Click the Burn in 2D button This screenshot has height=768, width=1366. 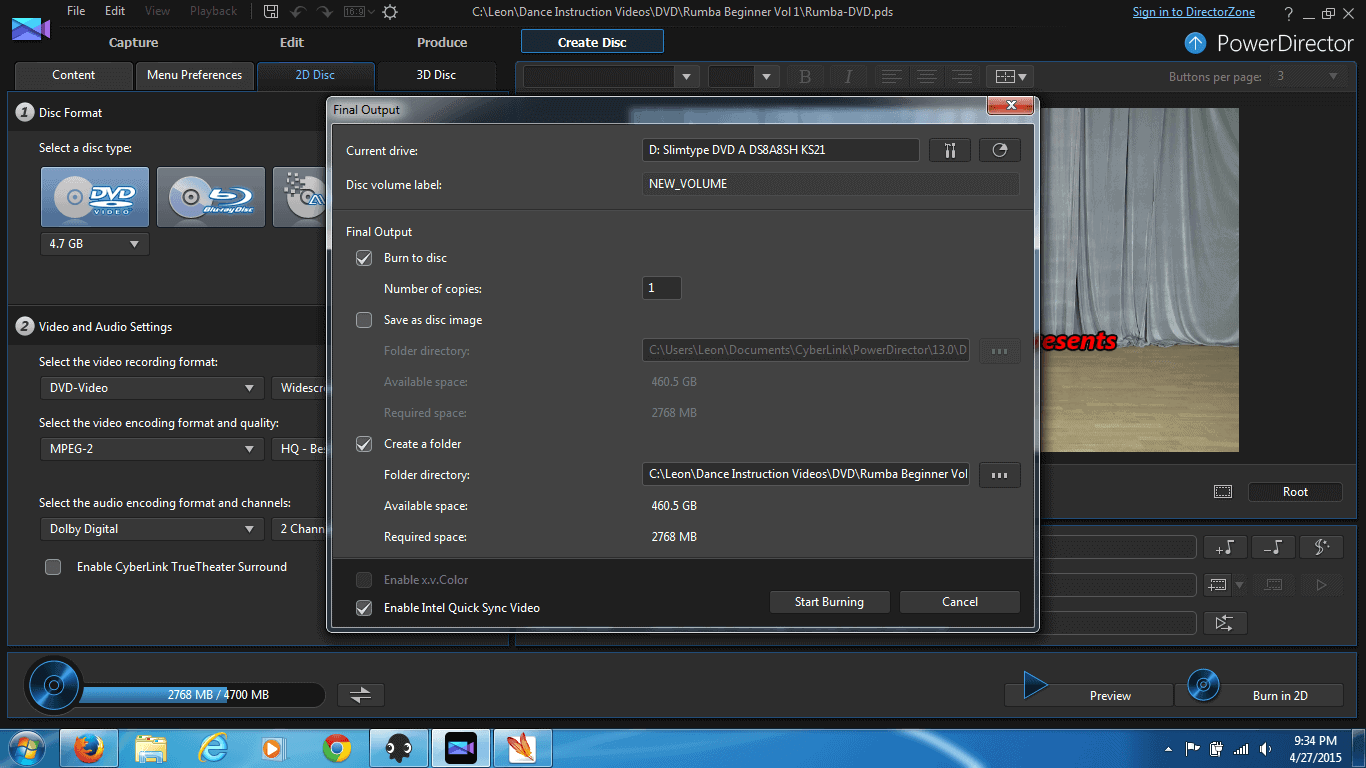point(1259,695)
